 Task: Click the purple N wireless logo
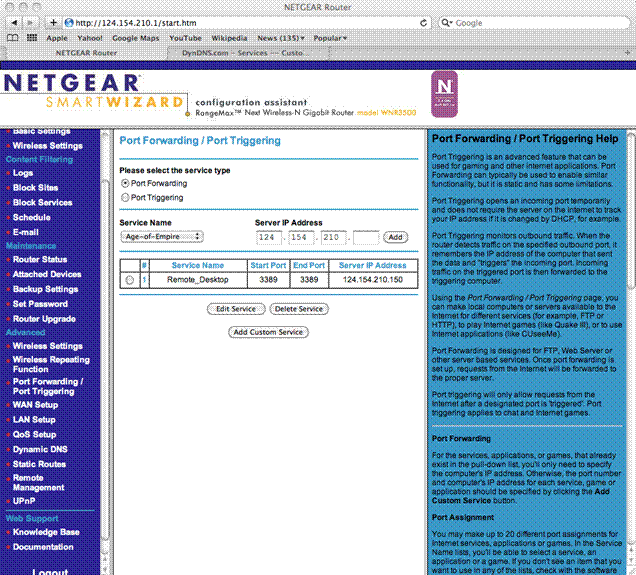[x=444, y=94]
